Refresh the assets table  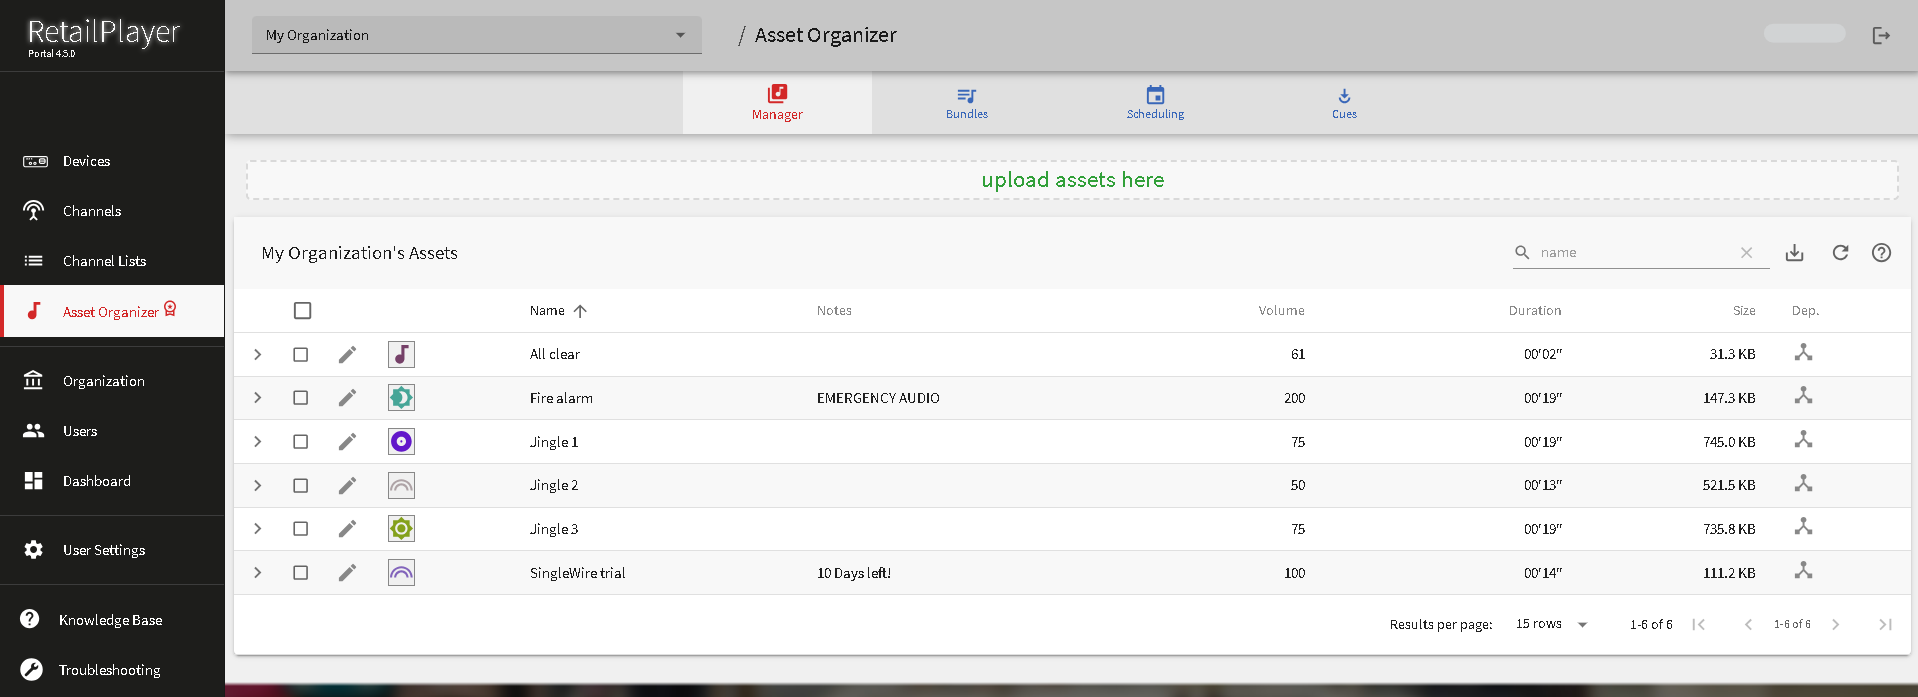[x=1840, y=253]
